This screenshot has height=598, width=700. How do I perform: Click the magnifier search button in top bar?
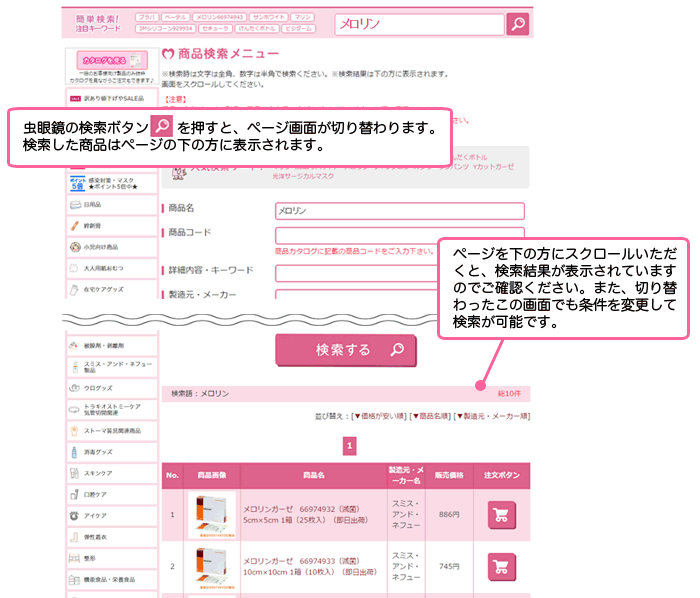[517, 24]
